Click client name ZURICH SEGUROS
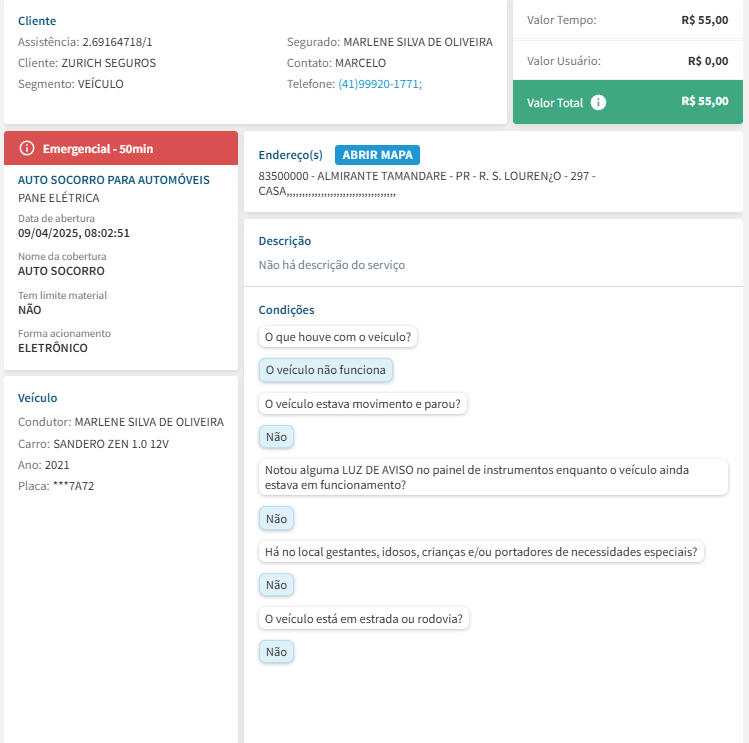The image size is (749, 743). click(x=108, y=63)
